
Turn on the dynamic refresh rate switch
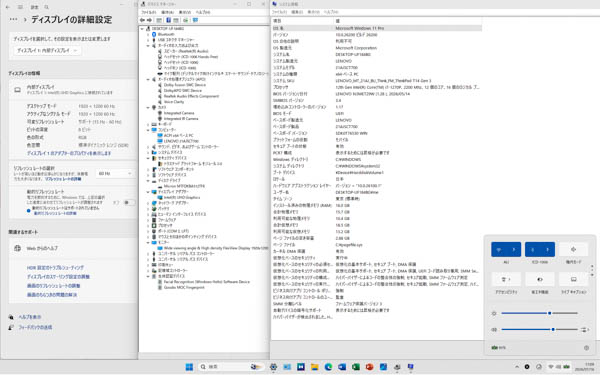tap(129, 202)
